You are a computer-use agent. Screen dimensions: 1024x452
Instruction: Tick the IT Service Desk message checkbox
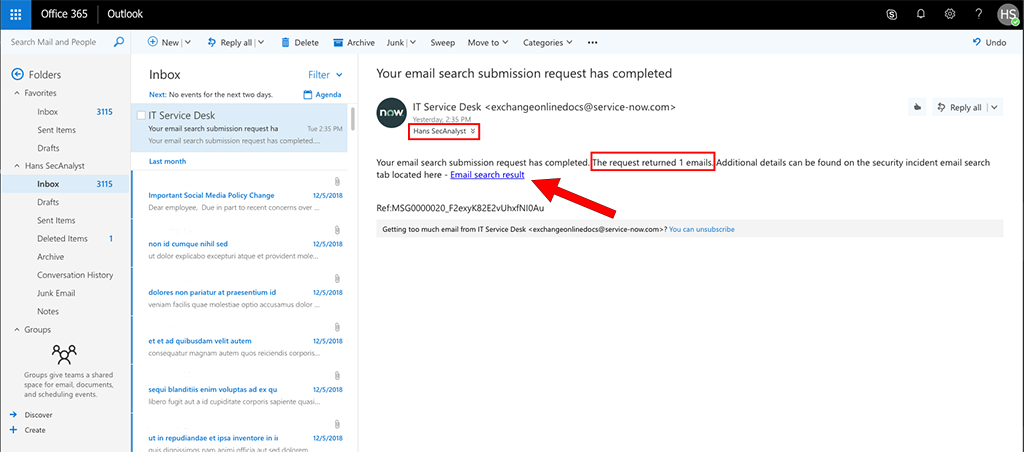(x=142, y=115)
